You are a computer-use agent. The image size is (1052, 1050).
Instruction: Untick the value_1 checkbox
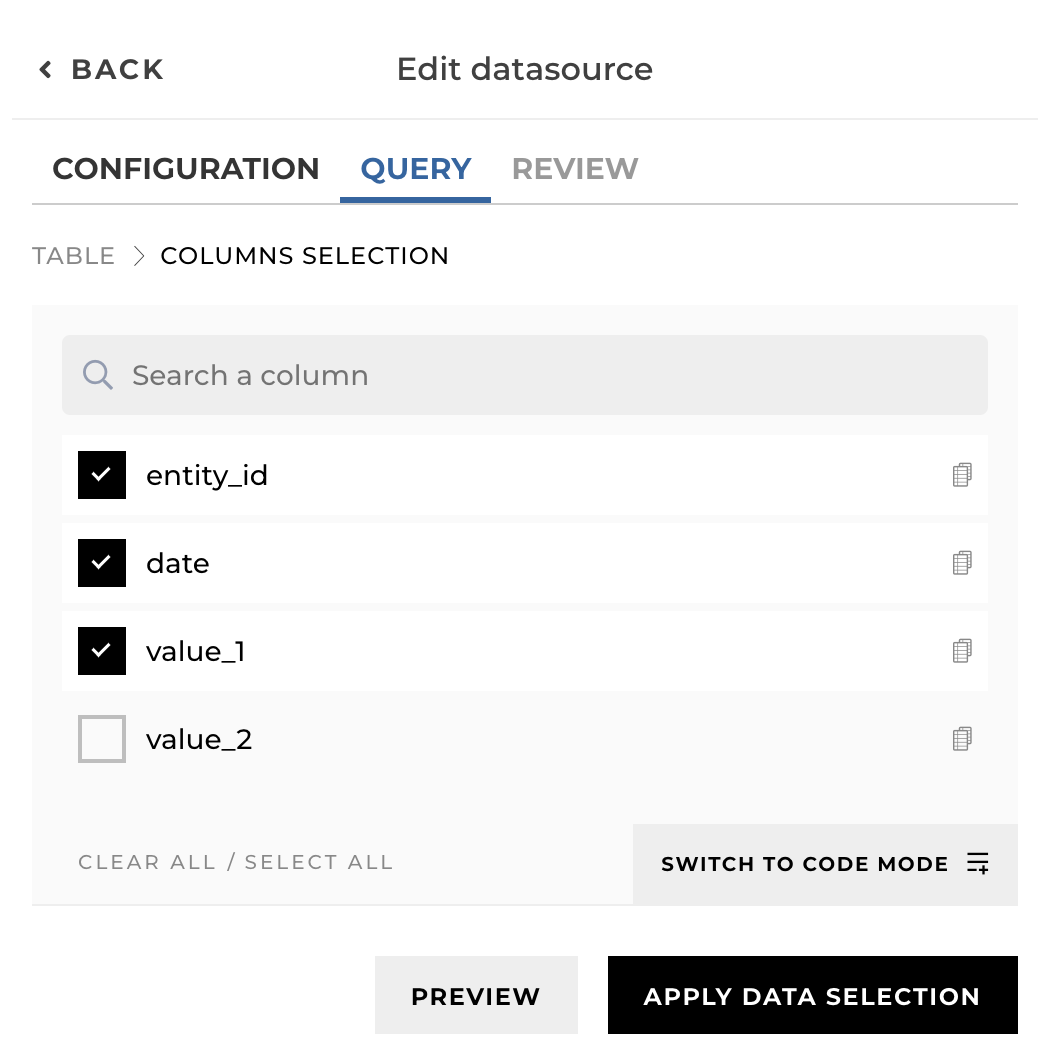(102, 651)
